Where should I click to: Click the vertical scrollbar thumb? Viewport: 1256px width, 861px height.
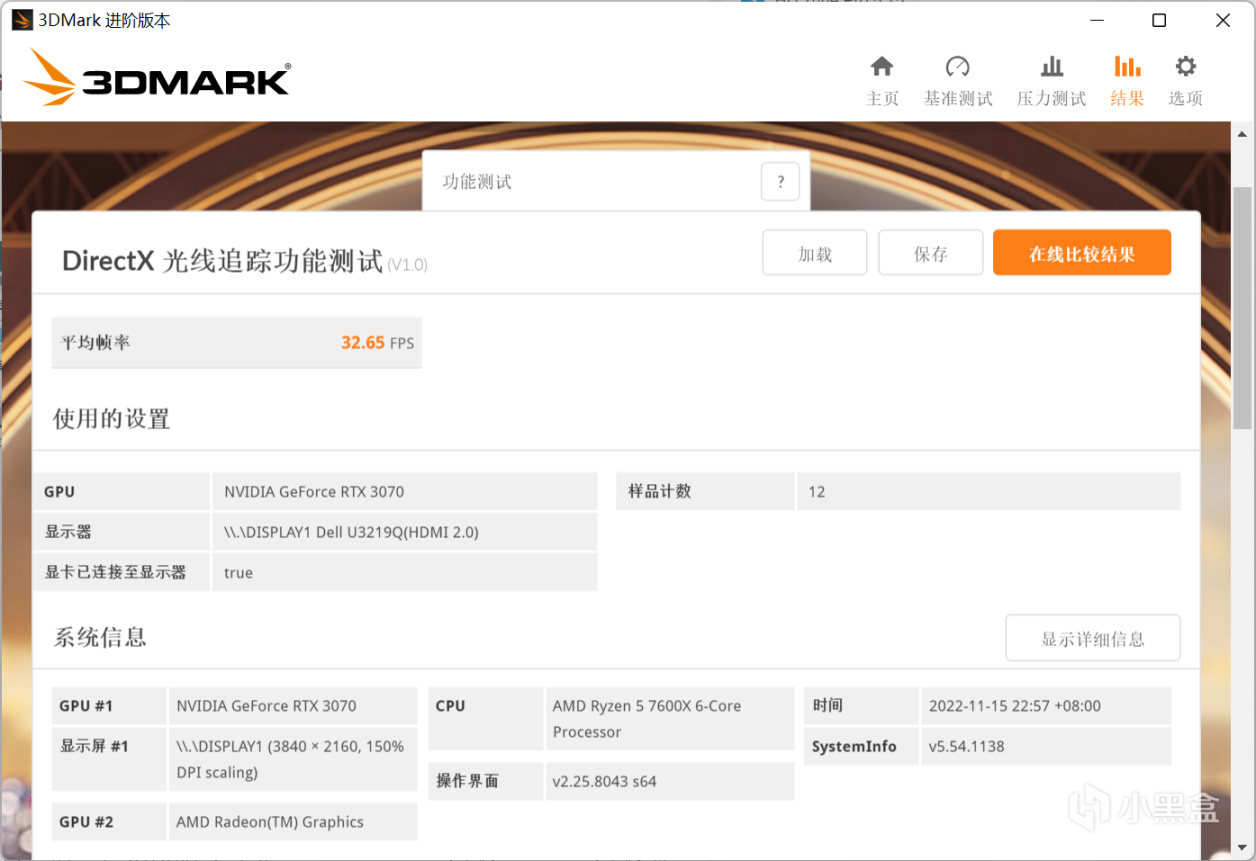(x=1242, y=308)
